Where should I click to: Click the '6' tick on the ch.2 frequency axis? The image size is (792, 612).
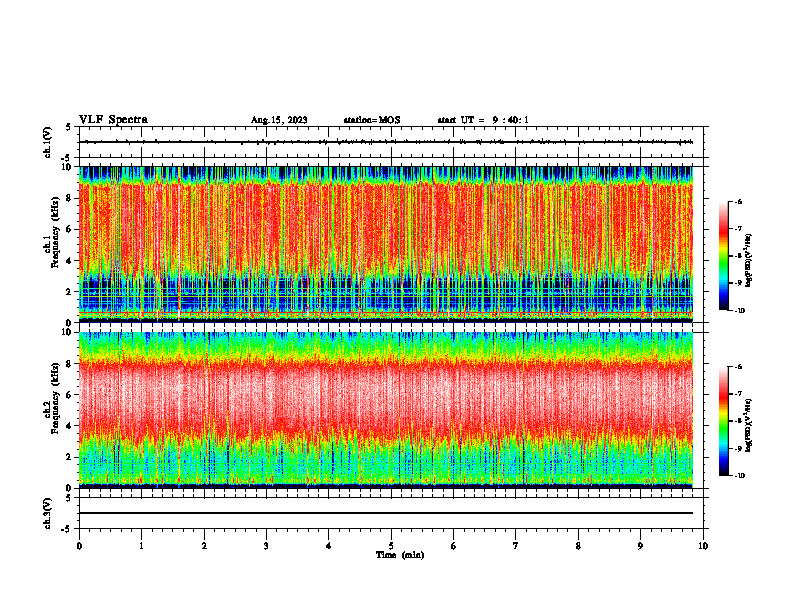point(70,395)
